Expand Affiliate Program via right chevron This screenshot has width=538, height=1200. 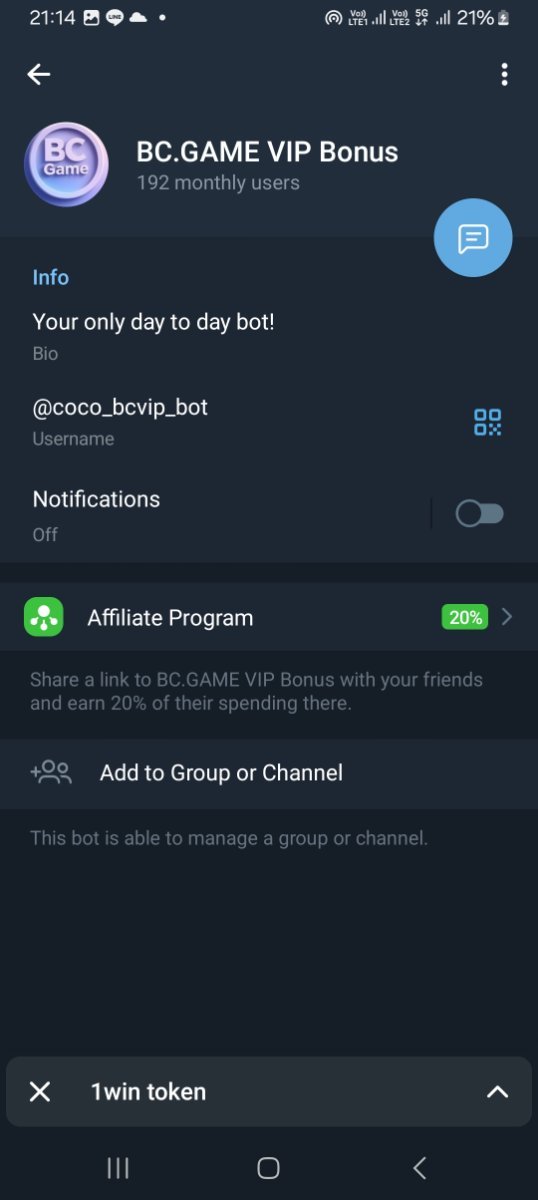pyautogui.click(x=507, y=617)
